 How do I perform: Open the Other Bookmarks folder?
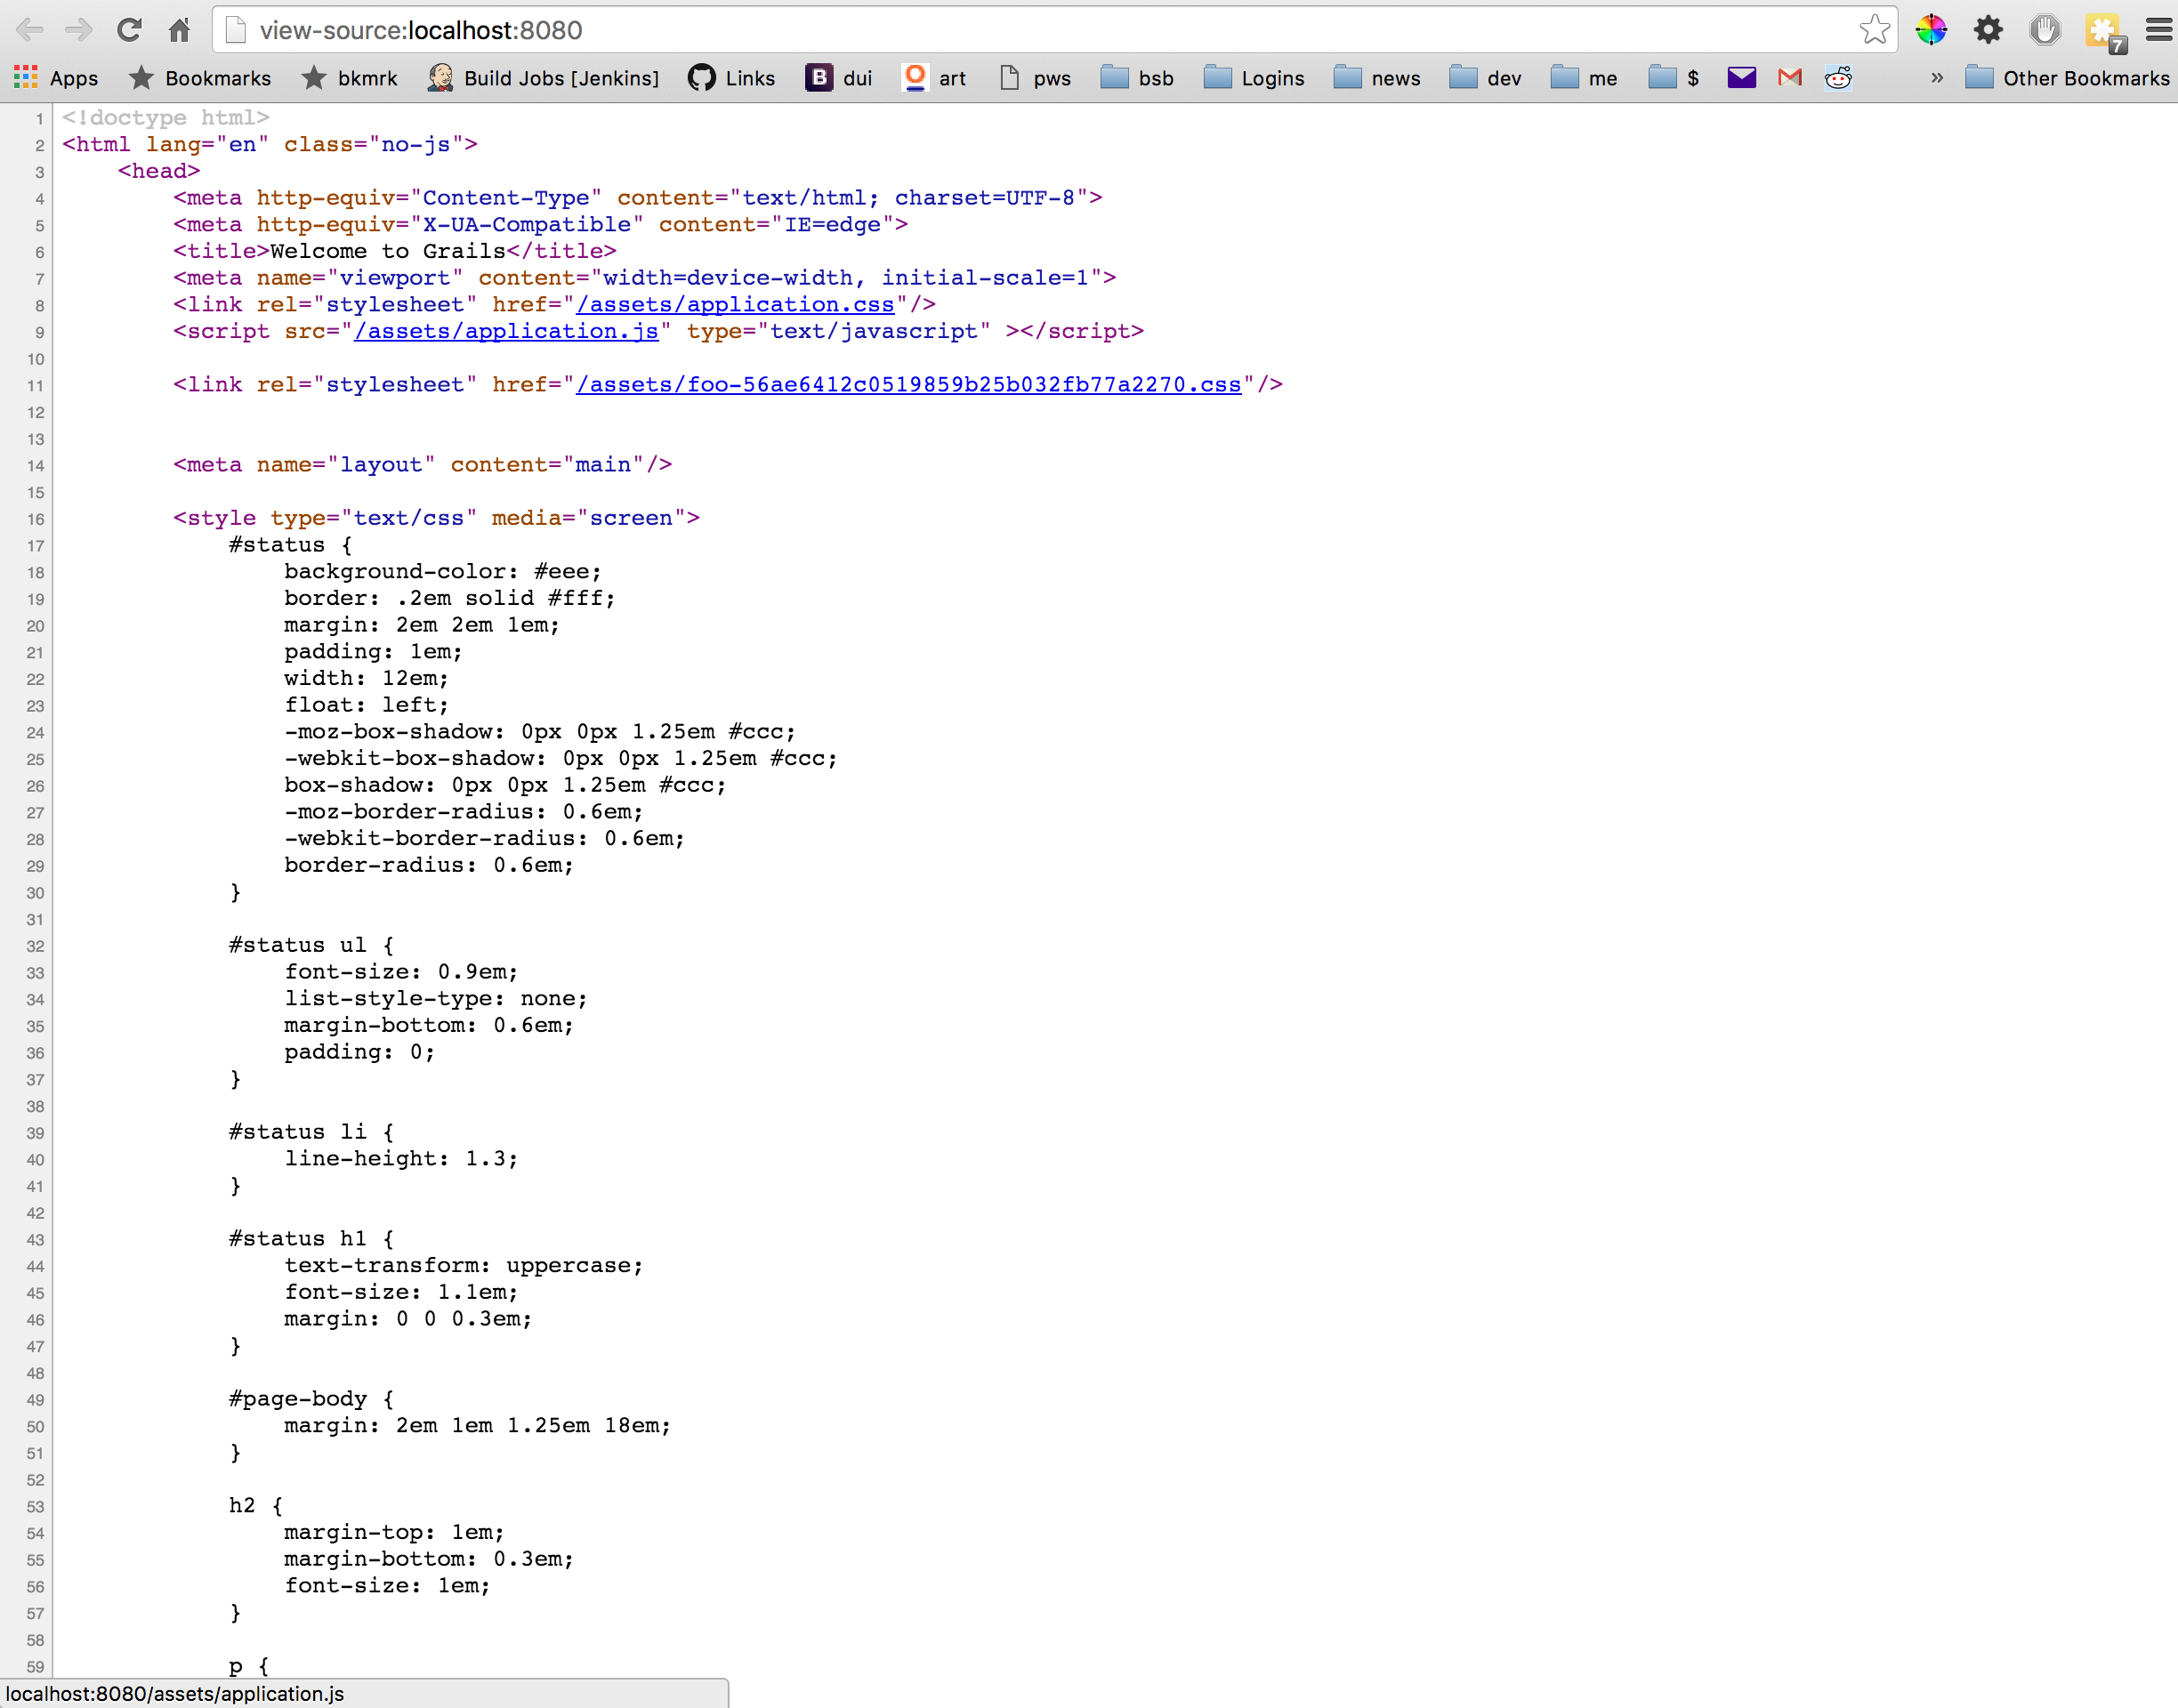point(2067,78)
